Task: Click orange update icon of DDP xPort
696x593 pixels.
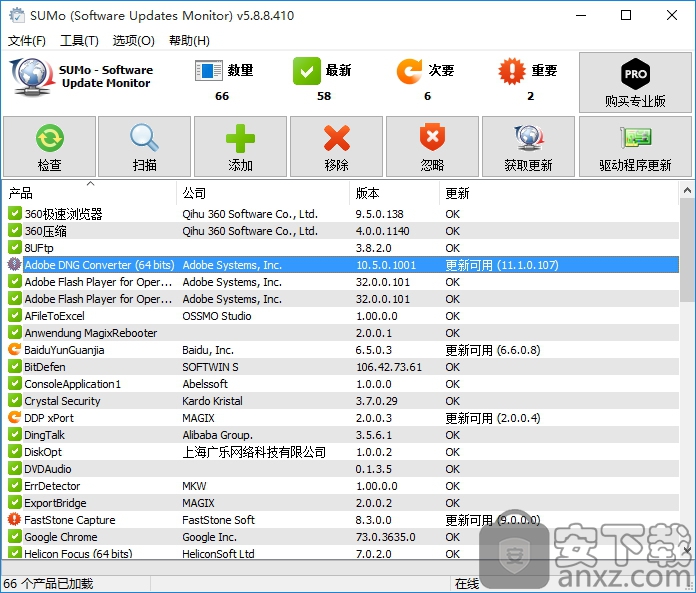Action: click(x=14, y=417)
